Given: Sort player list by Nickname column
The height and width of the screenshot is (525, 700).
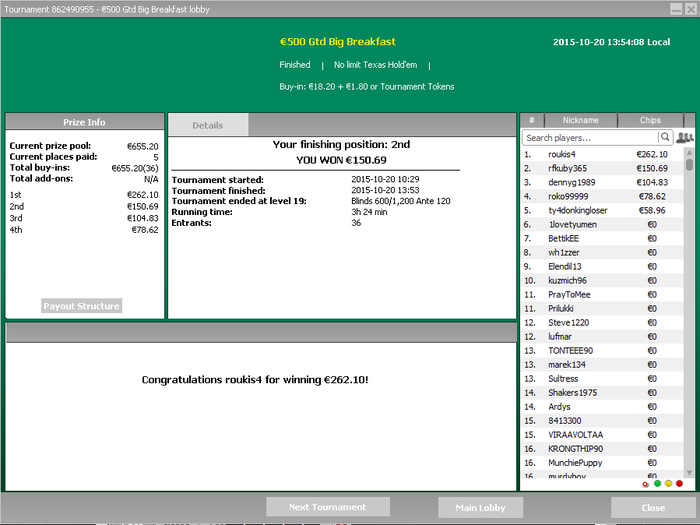Looking at the screenshot, I should coord(580,121).
